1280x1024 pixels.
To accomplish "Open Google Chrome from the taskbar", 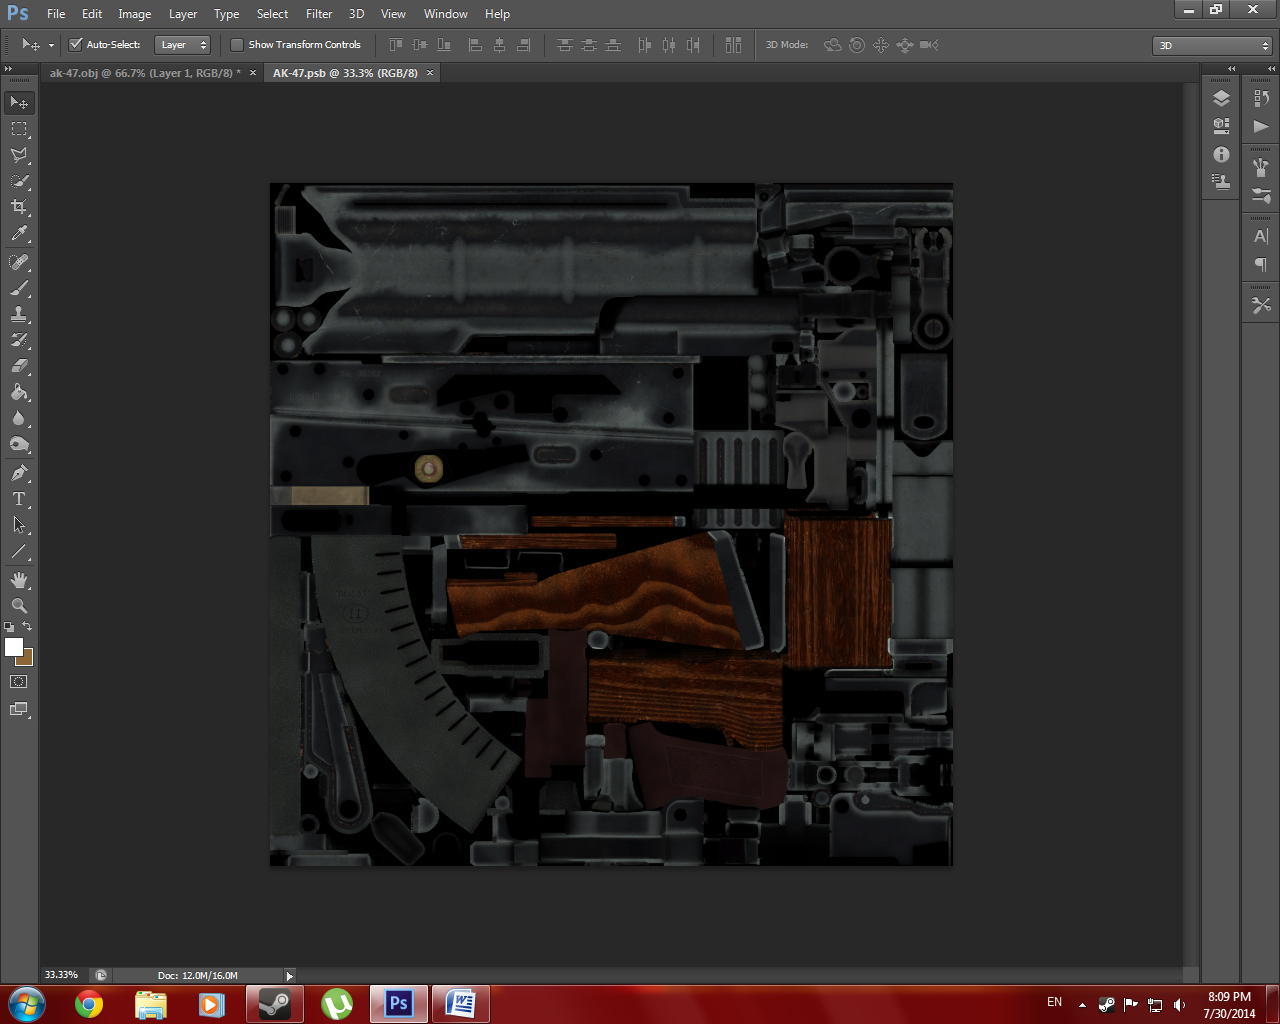I will pos(89,1003).
